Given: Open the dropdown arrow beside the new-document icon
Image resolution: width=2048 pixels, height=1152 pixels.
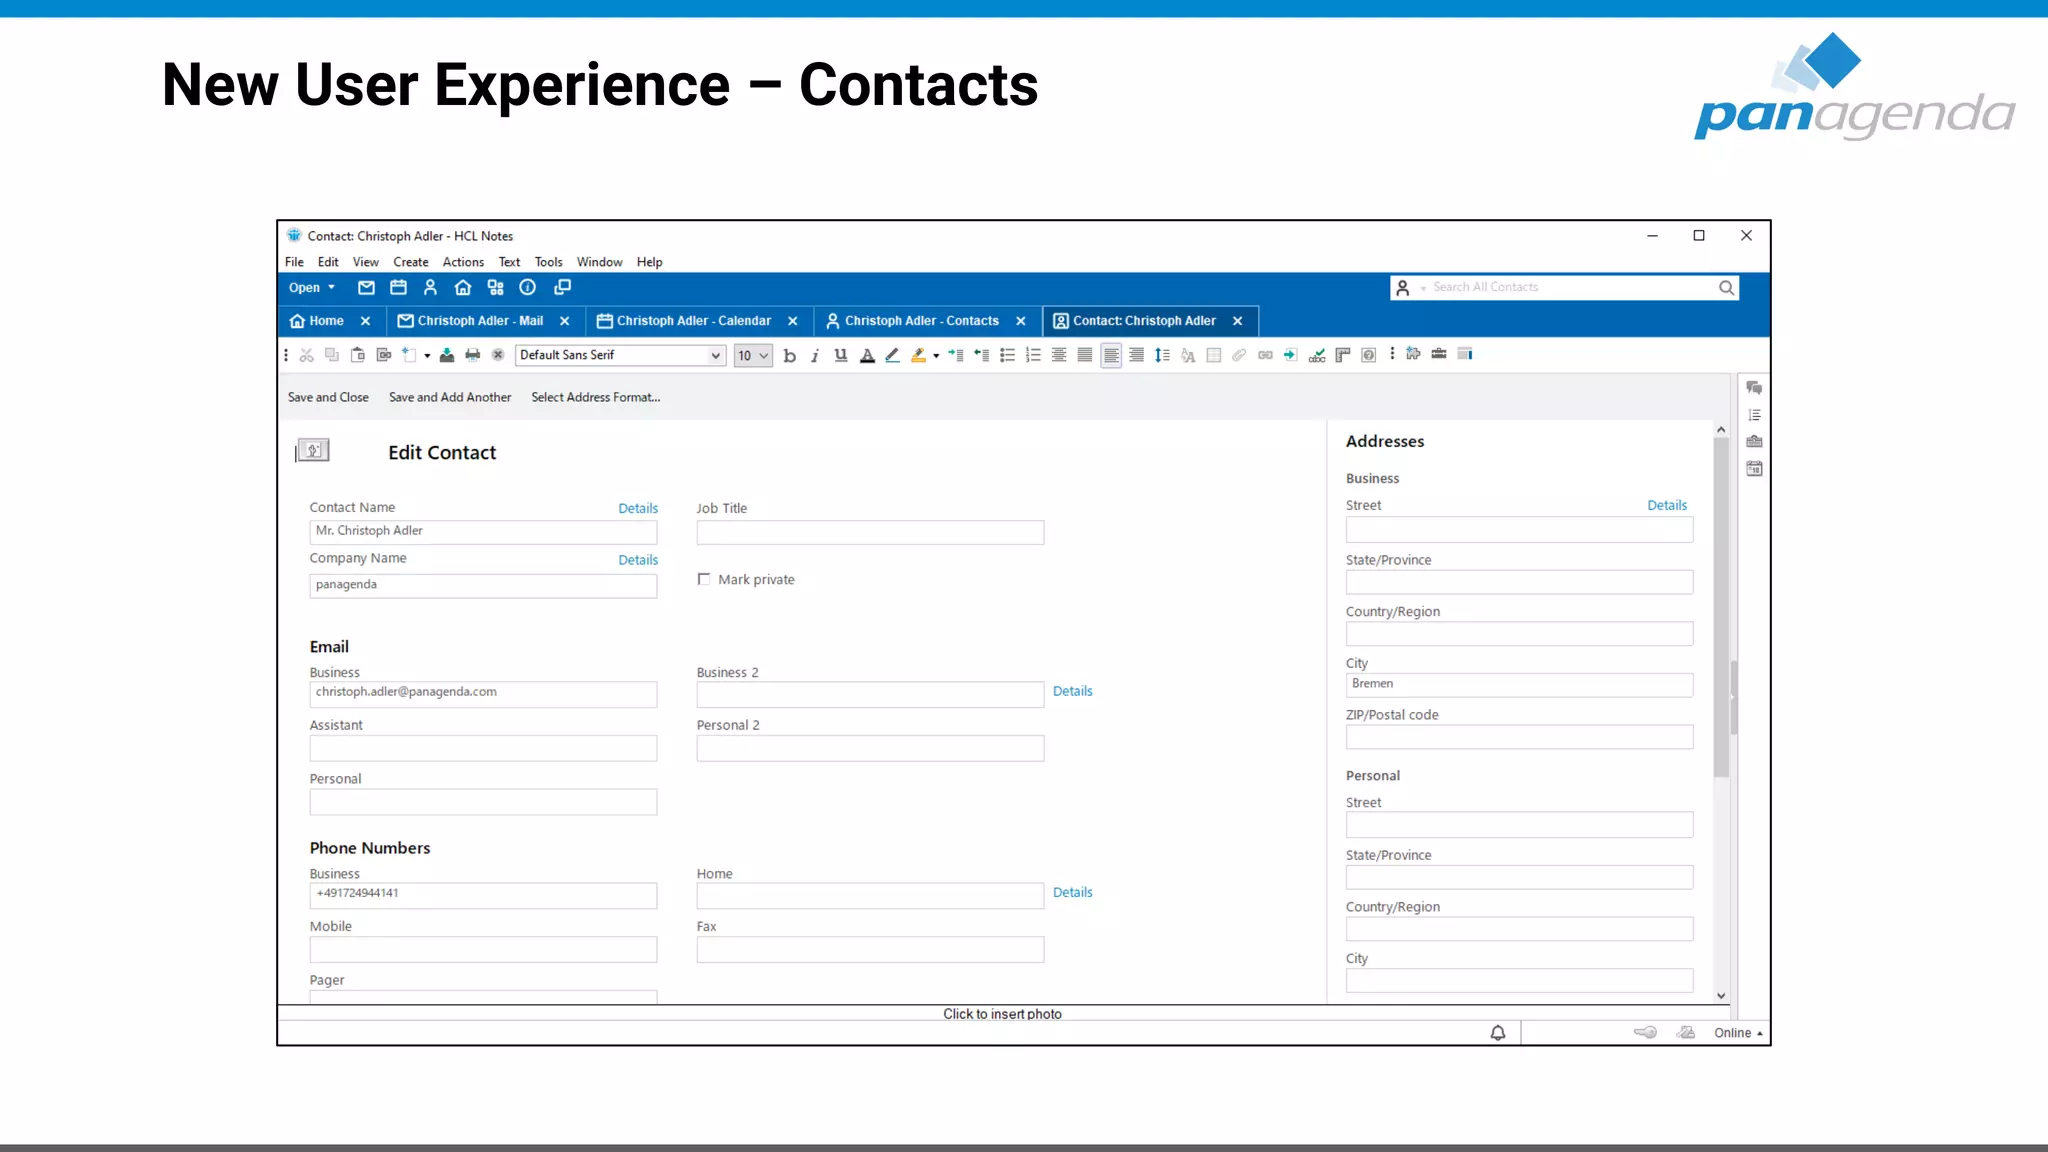Looking at the screenshot, I should coord(427,356).
